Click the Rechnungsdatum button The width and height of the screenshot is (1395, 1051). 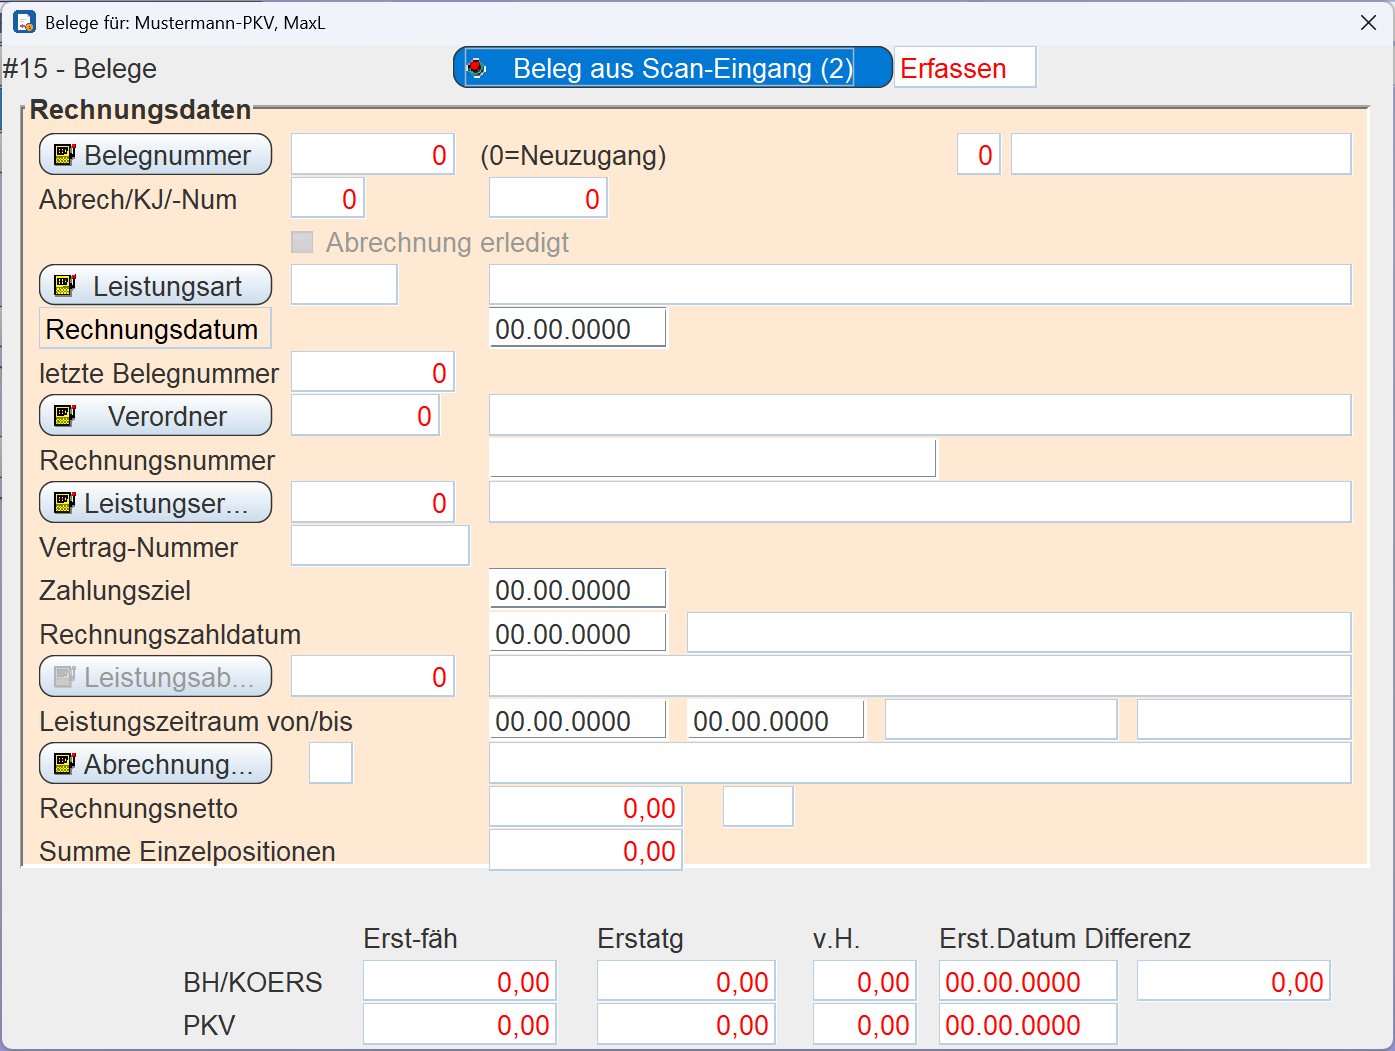tap(155, 329)
